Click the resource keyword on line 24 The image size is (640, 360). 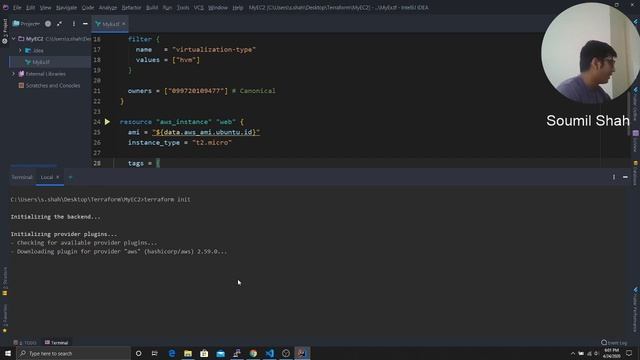click(x=136, y=122)
